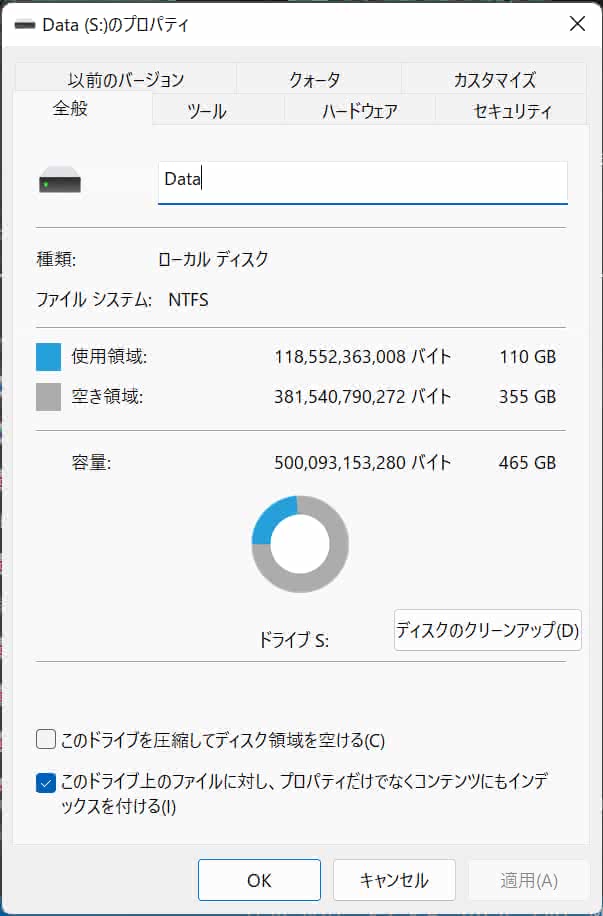Image resolution: width=603 pixels, height=916 pixels.
Task: Close the properties dialog window
Action: pos(577,25)
